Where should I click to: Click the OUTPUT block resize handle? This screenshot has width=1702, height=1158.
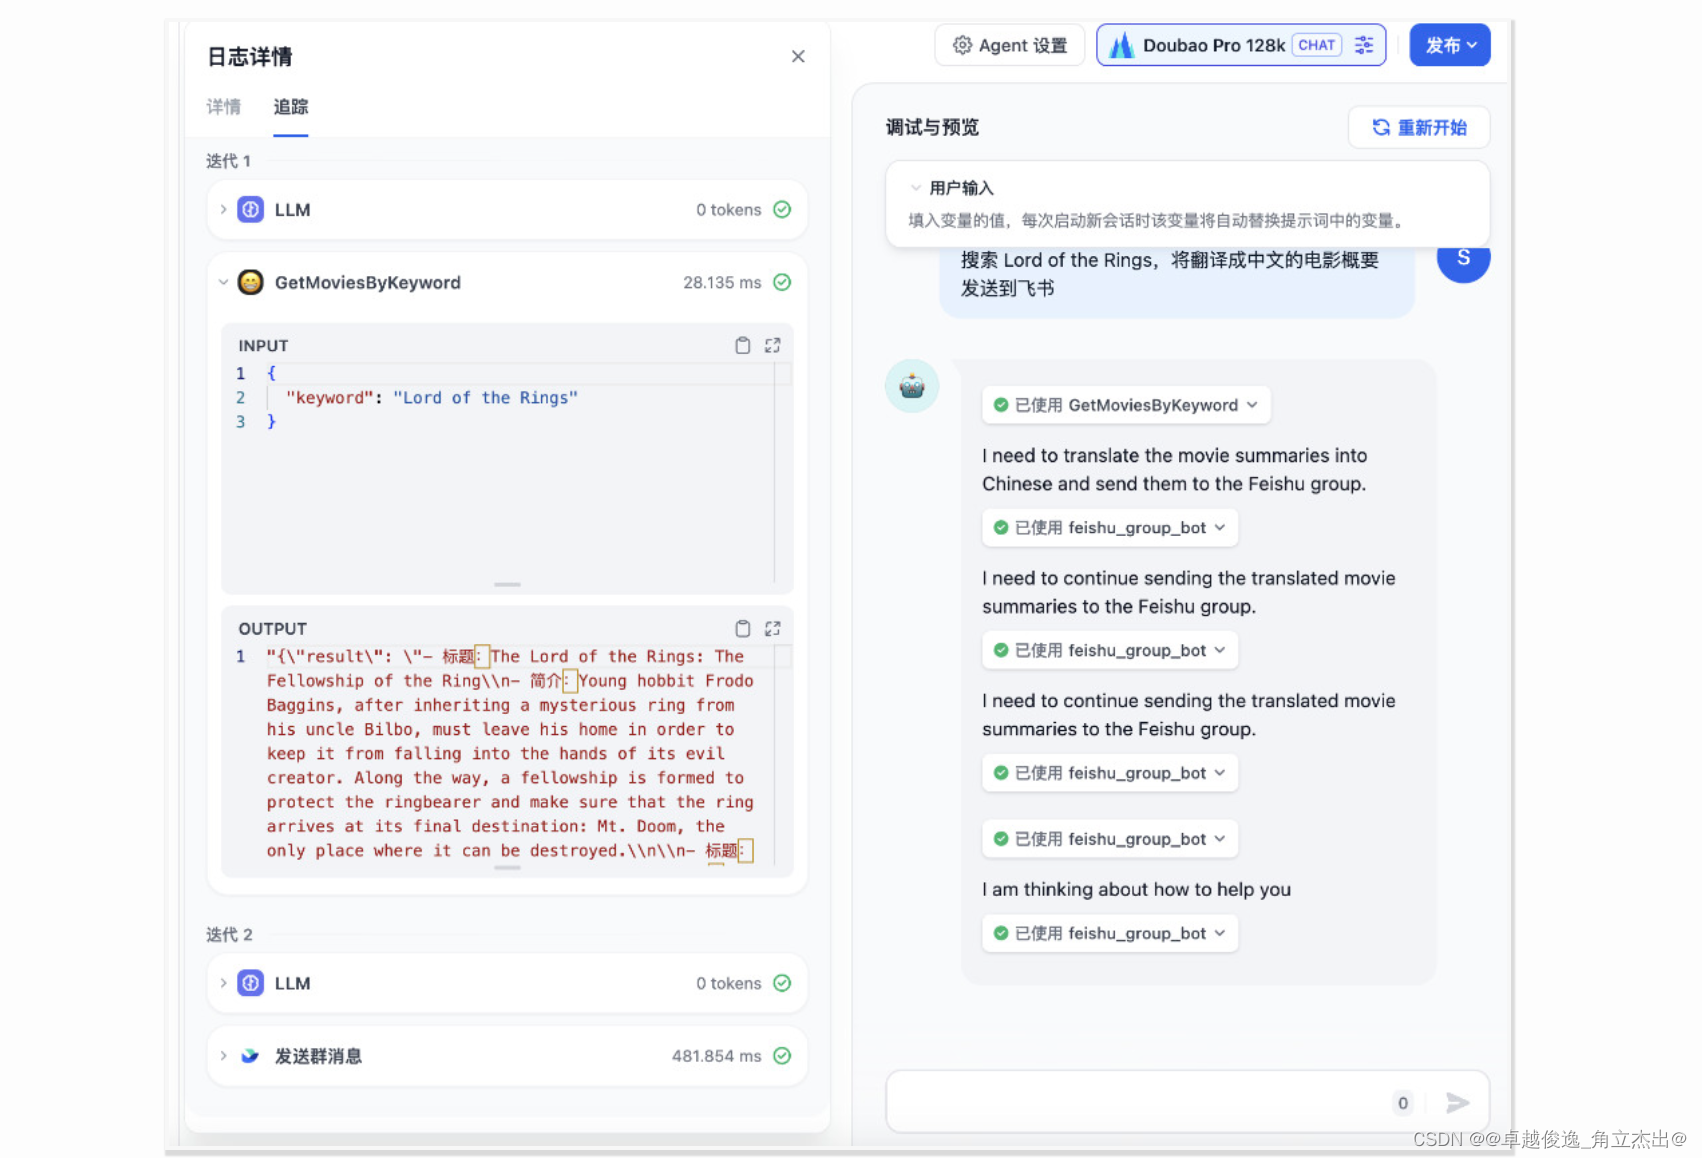pyautogui.click(x=507, y=867)
